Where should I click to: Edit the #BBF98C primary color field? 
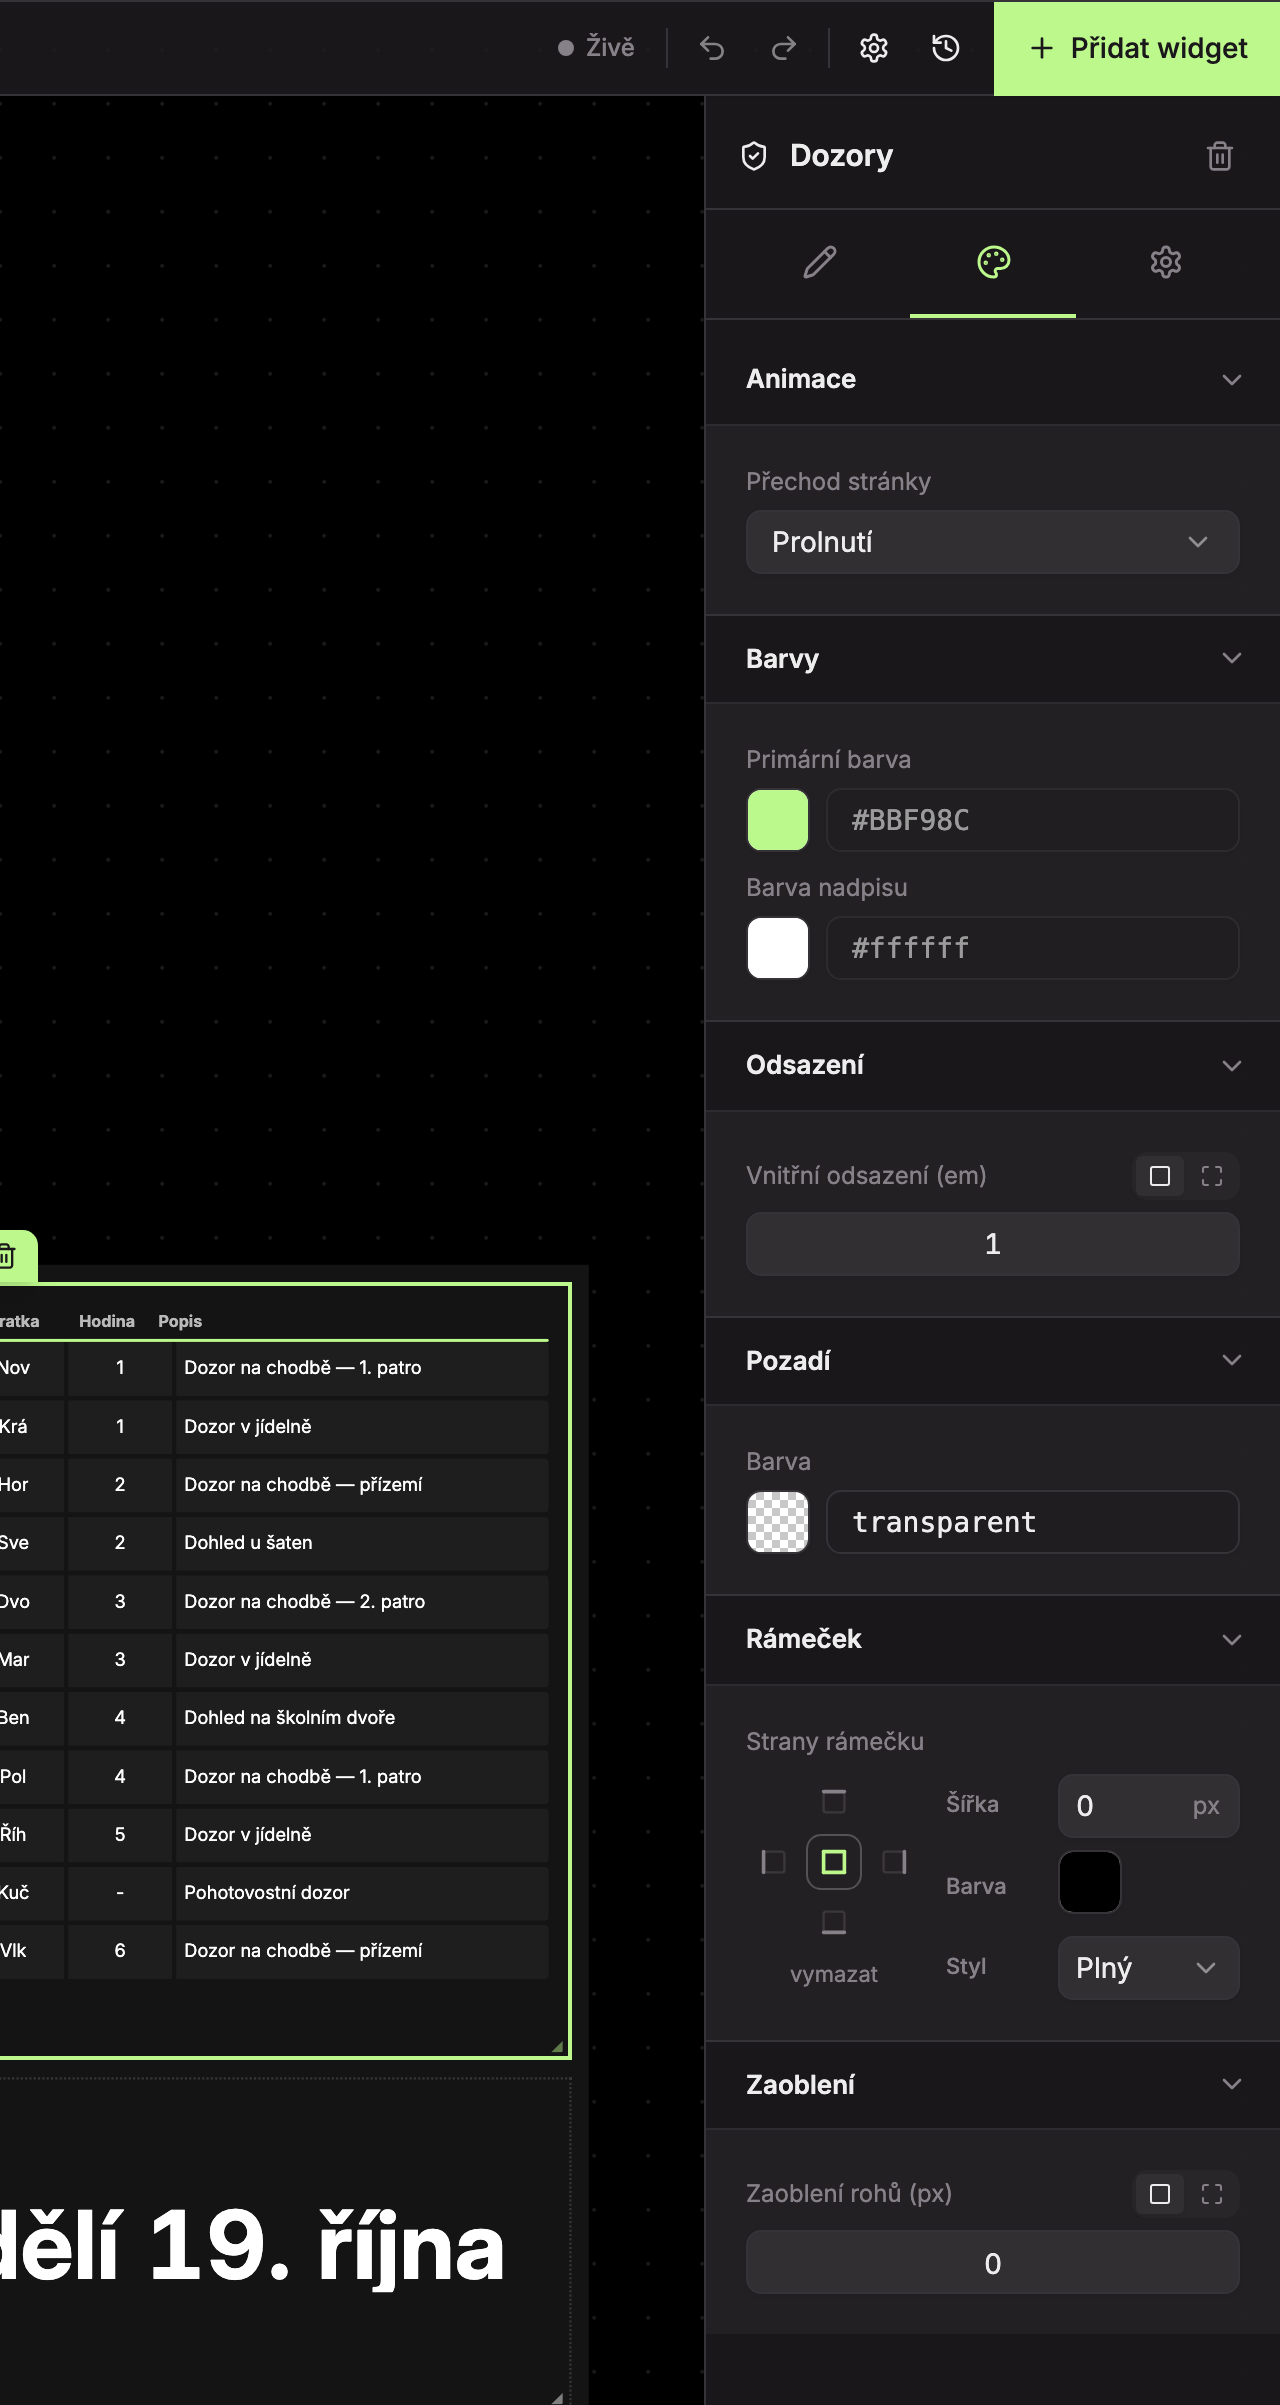(1033, 820)
